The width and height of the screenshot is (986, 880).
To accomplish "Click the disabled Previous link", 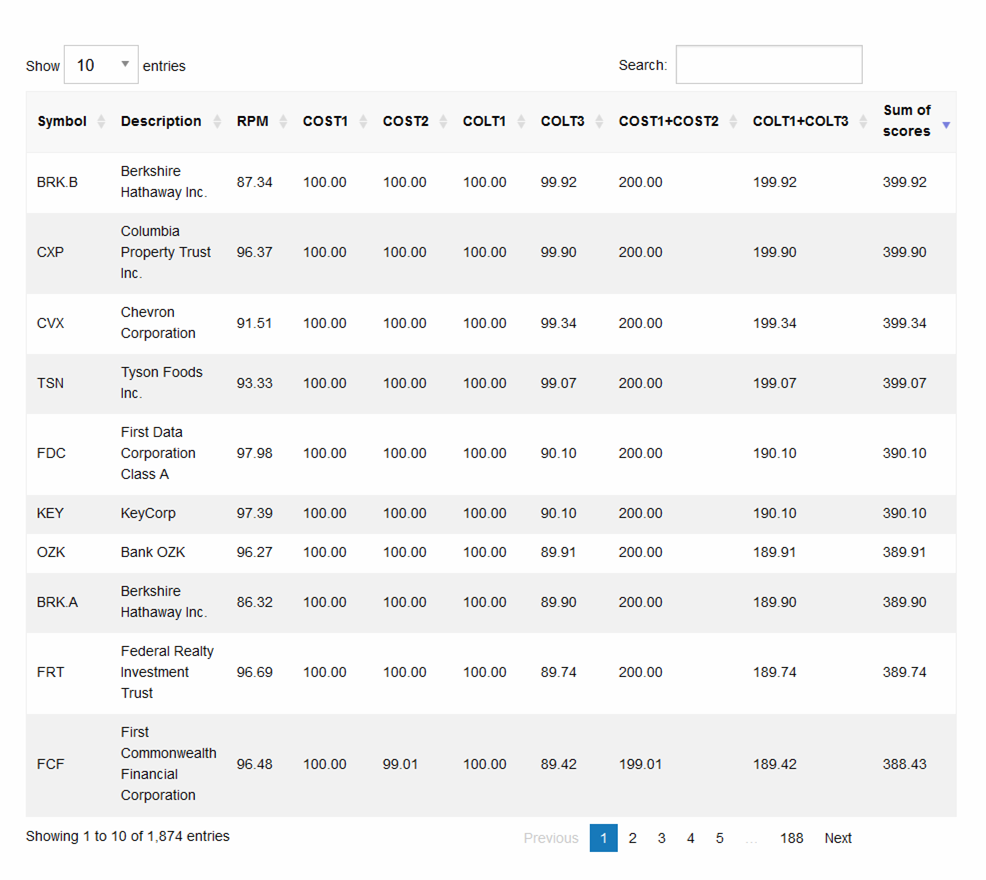I will tap(551, 838).
